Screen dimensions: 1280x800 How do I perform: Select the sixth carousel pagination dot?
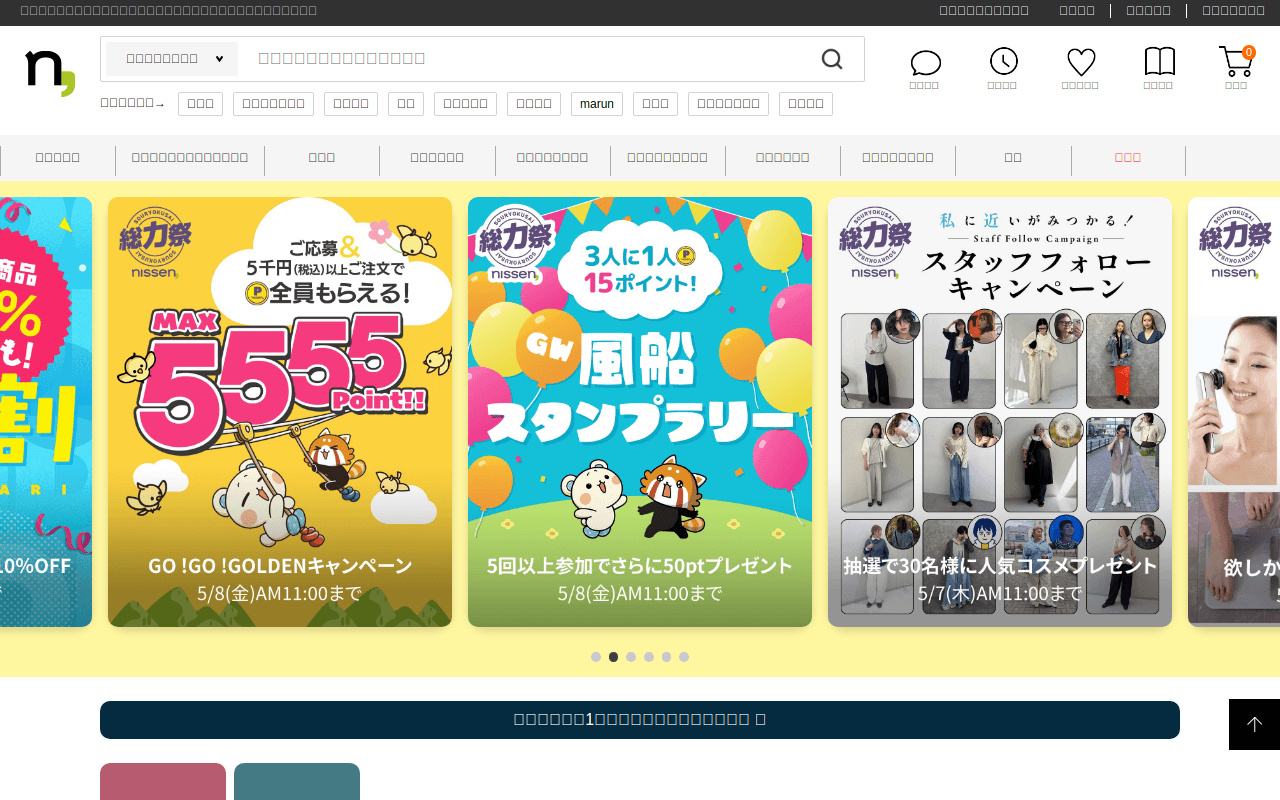coord(684,657)
